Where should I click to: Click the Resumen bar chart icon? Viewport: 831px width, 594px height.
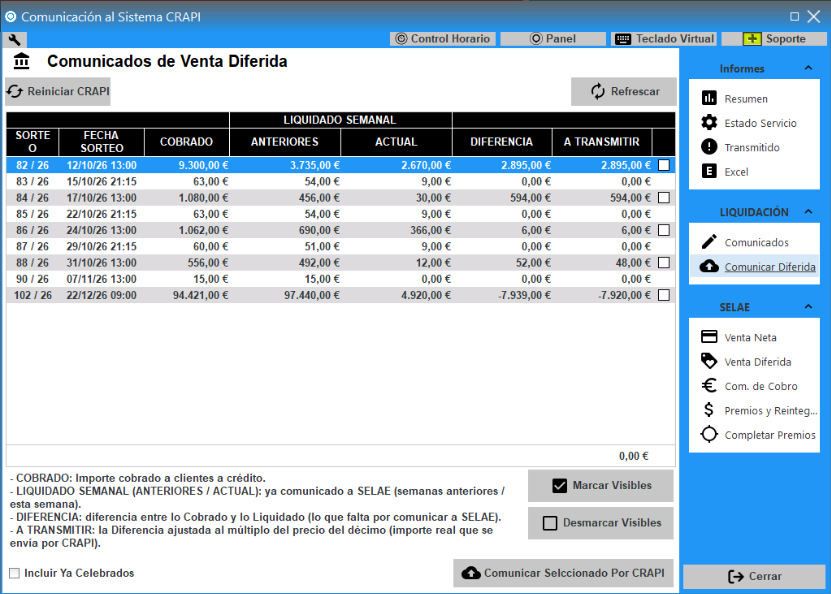(x=709, y=98)
